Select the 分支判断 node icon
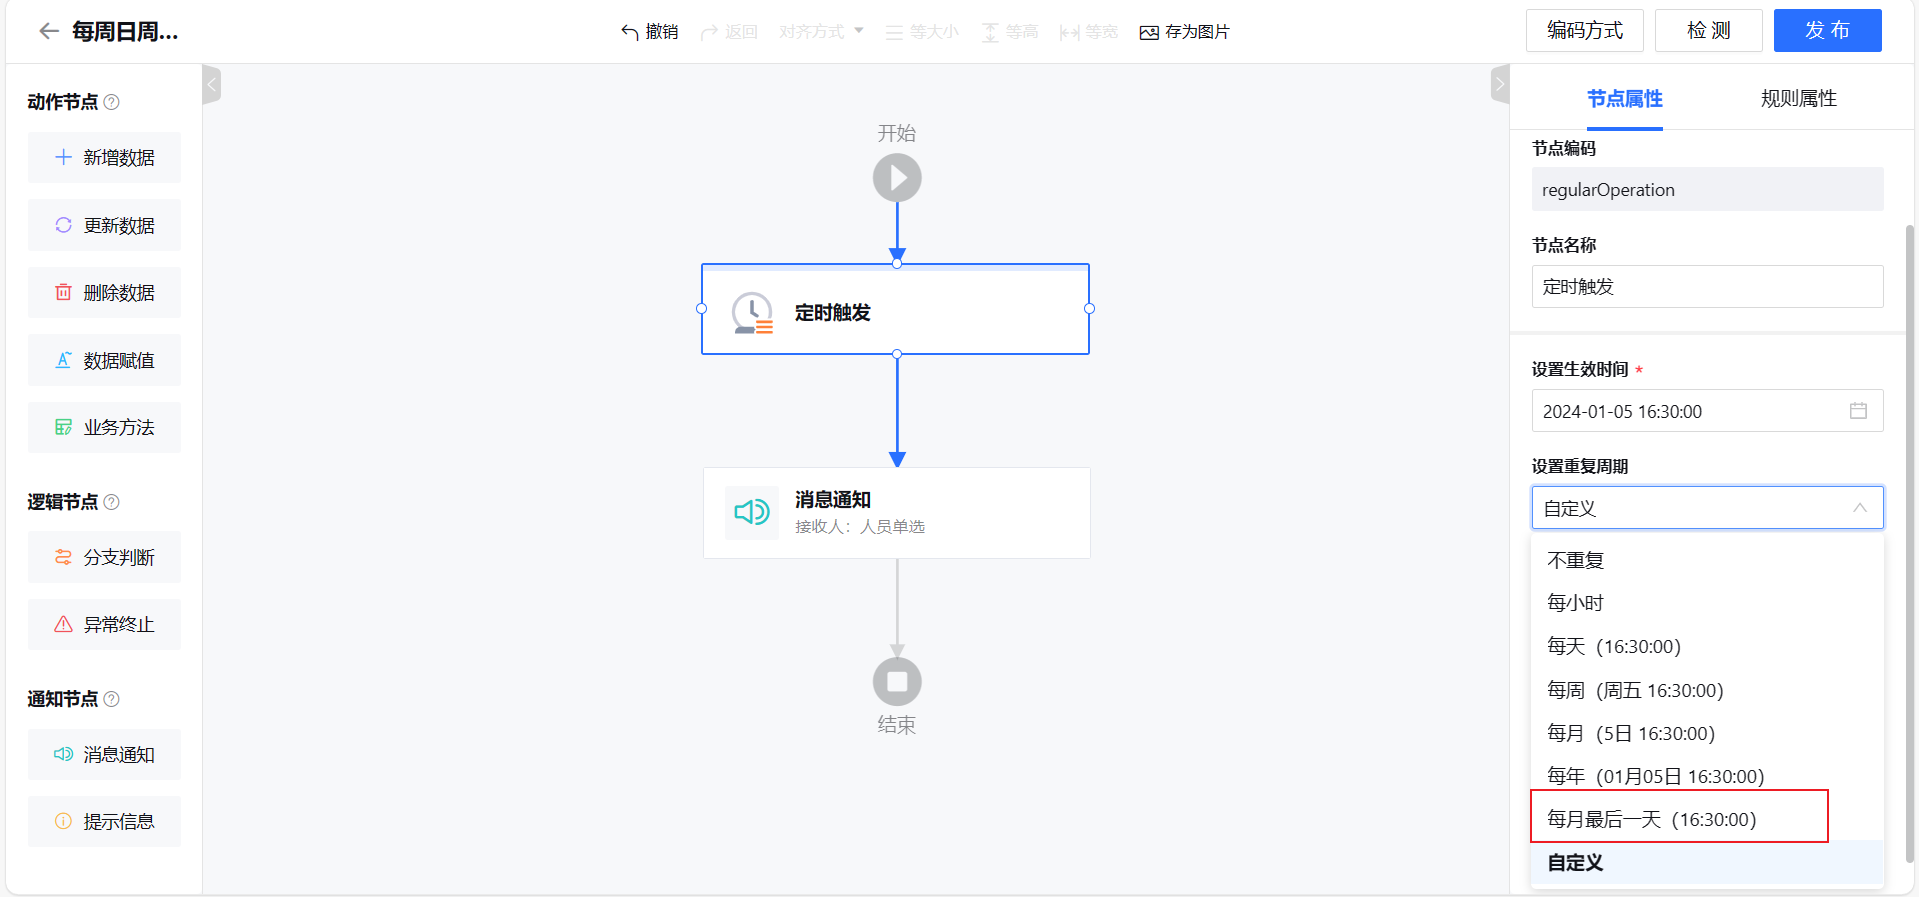Screen dimensions: 1919x897 (63, 557)
